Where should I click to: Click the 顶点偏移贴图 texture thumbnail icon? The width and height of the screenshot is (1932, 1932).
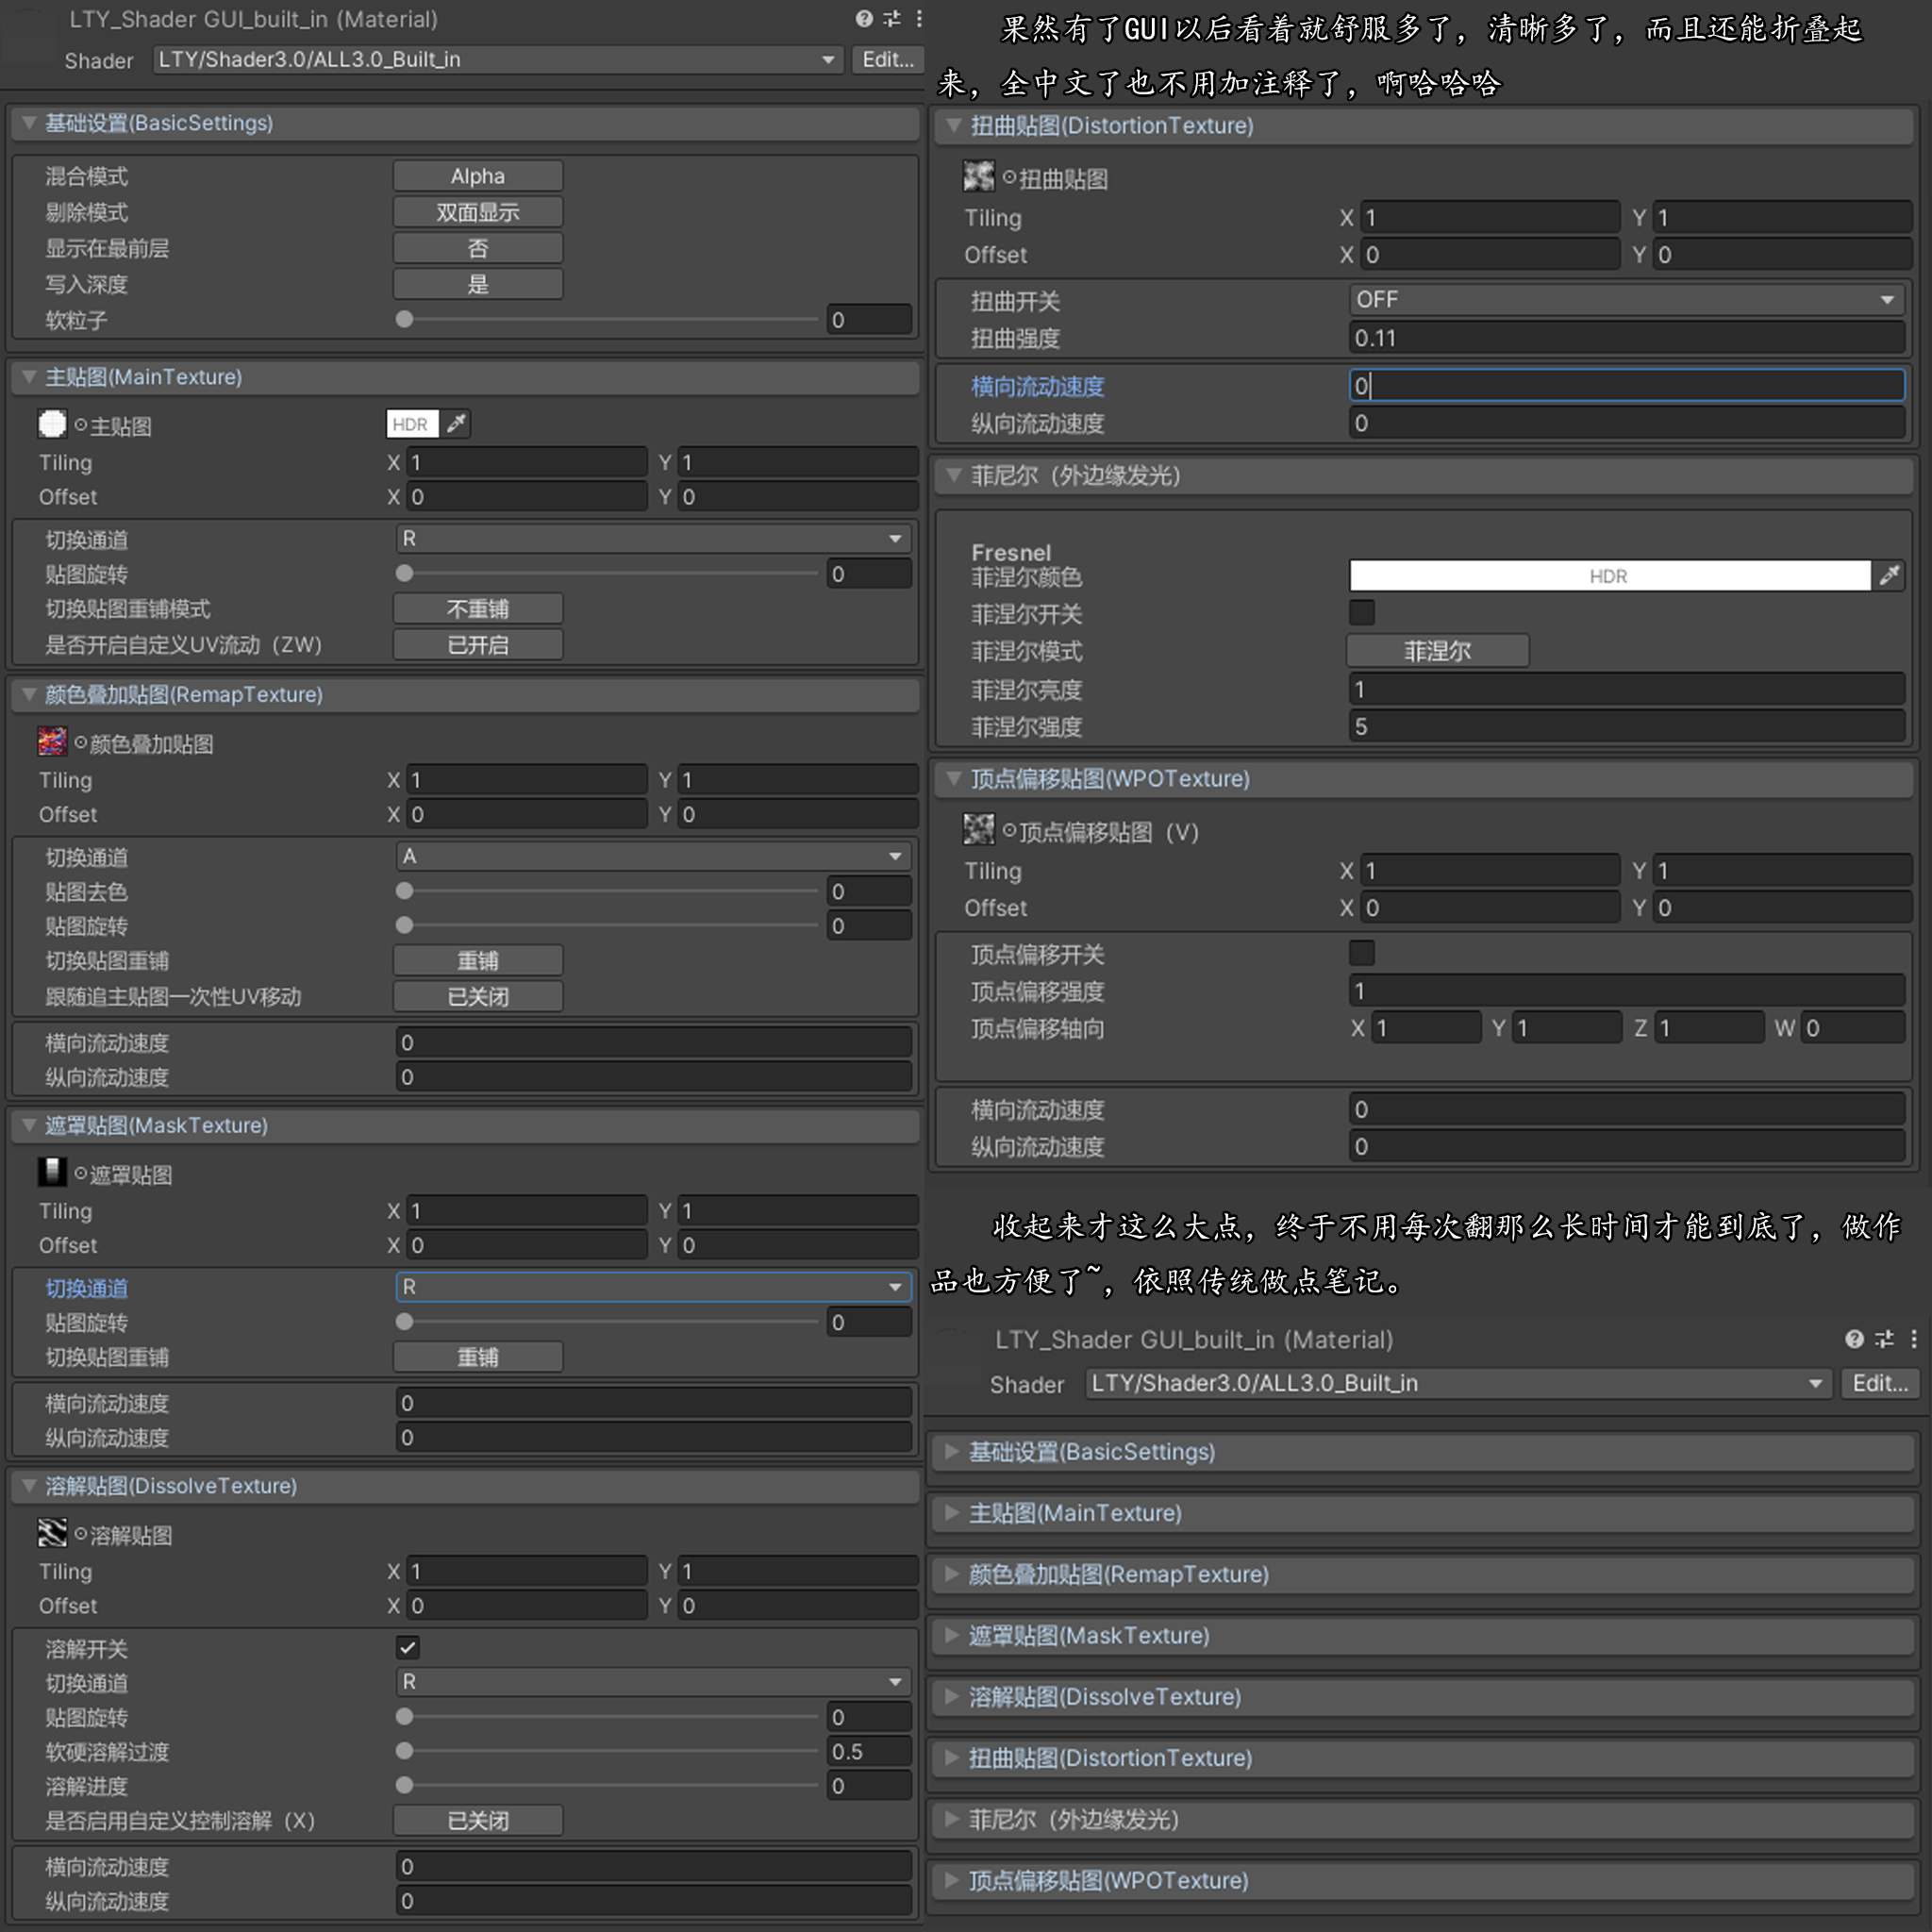[x=978, y=829]
